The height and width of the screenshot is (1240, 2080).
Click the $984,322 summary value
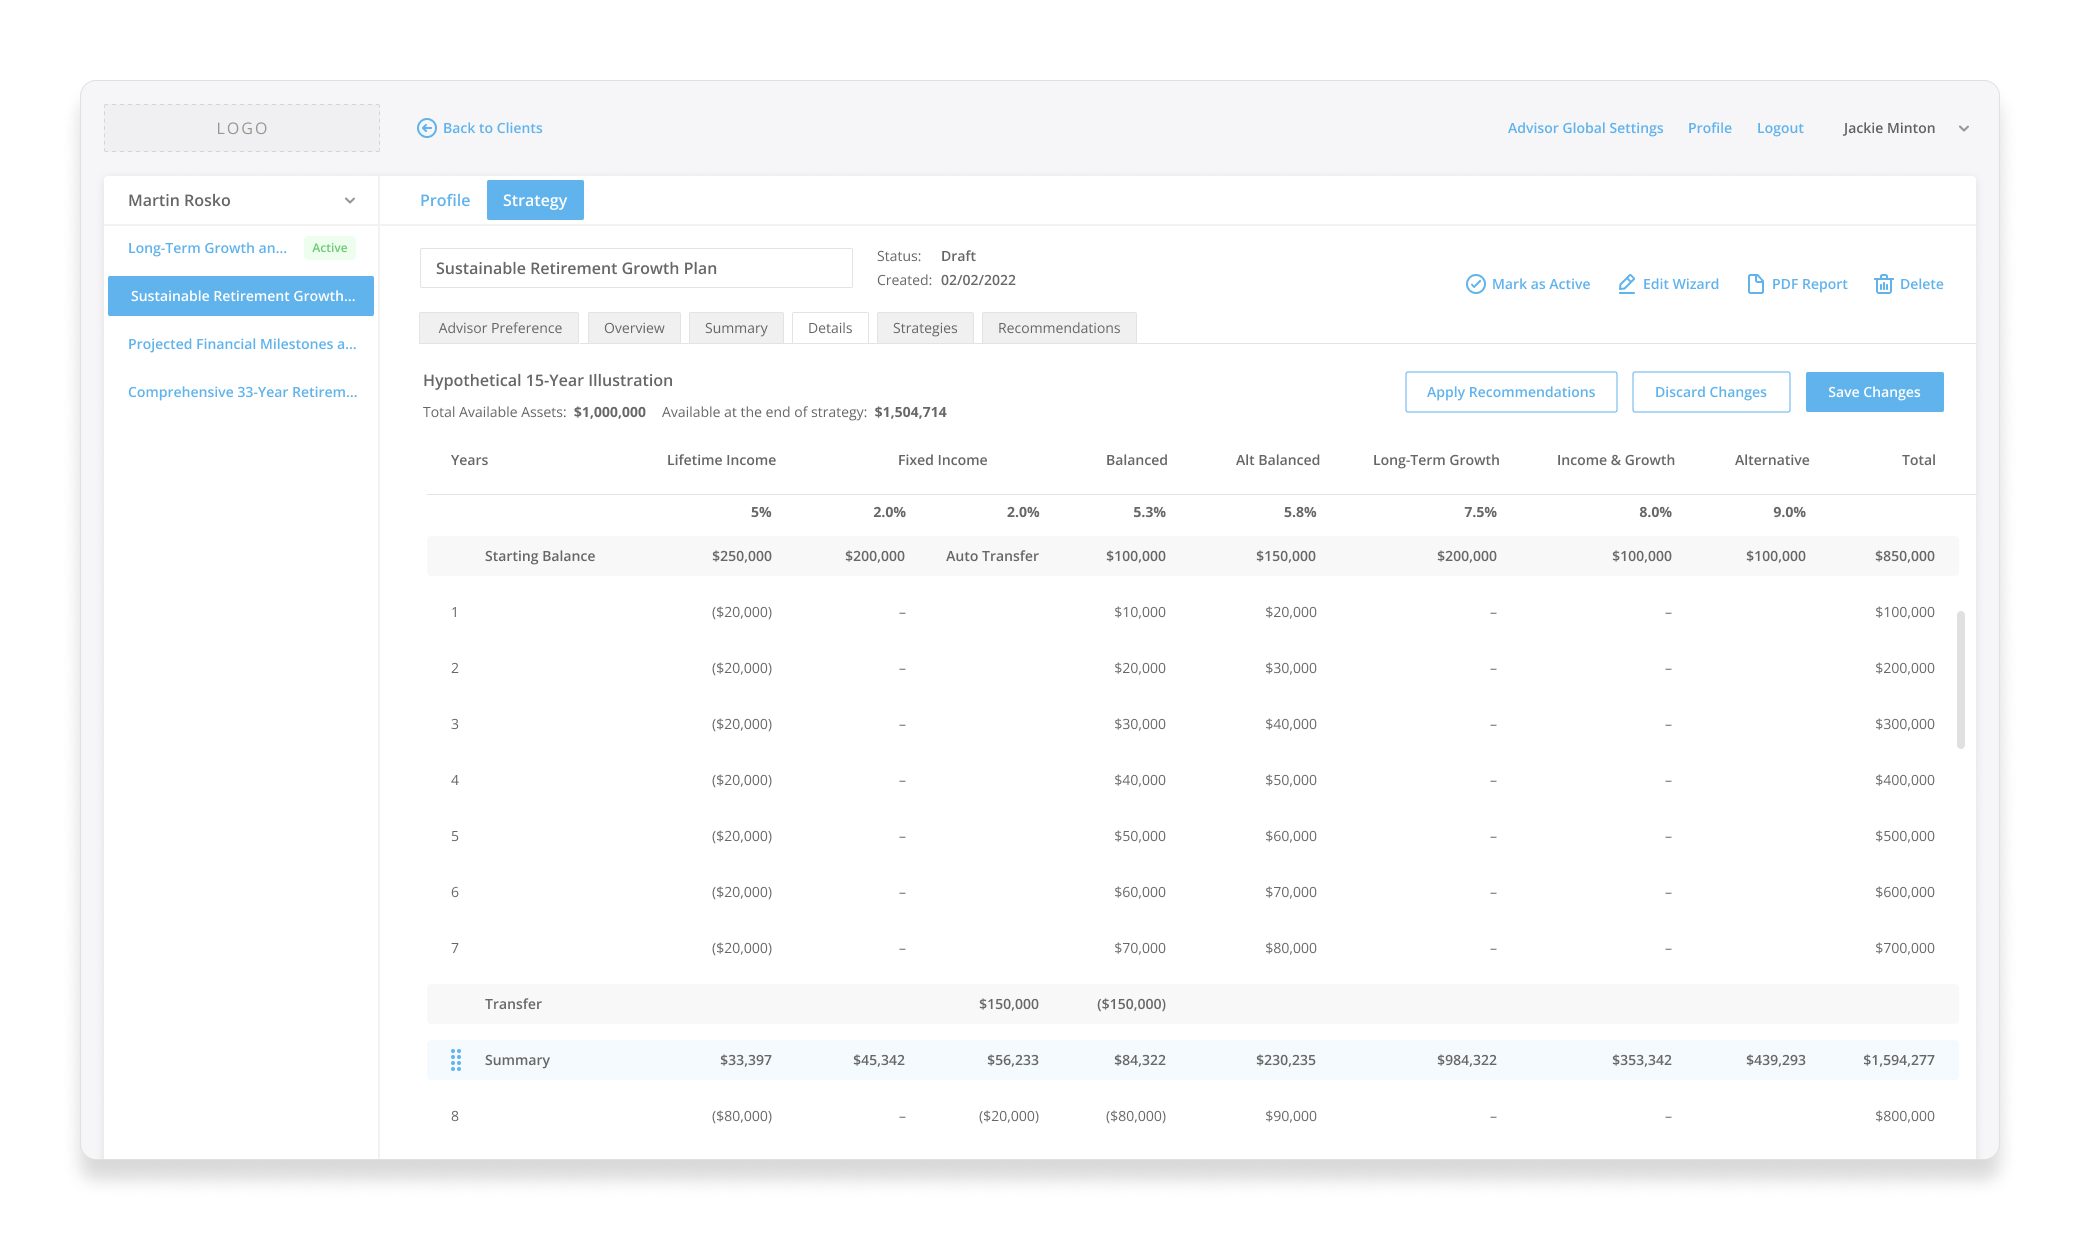pos(1467,1060)
